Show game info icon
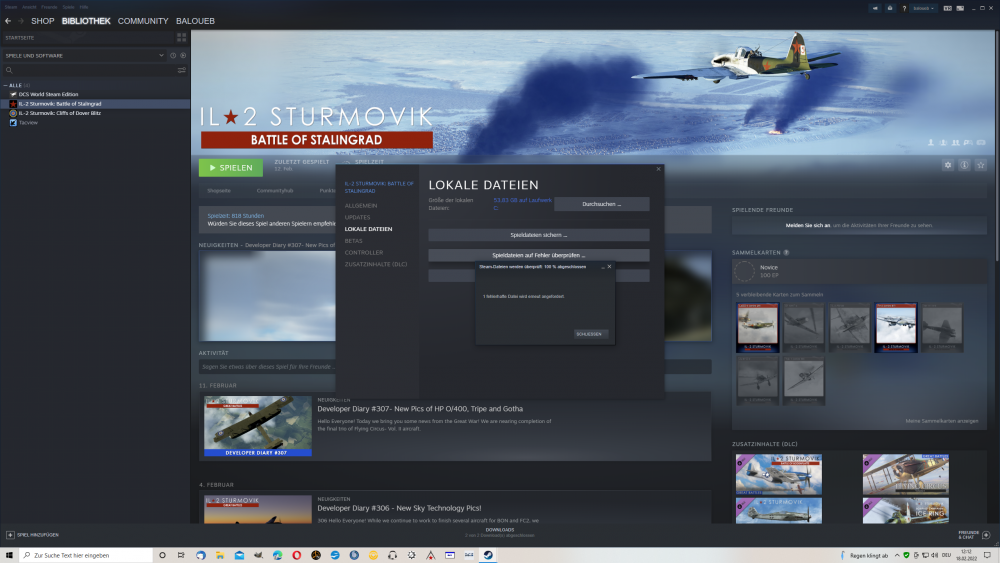 (964, 165)
